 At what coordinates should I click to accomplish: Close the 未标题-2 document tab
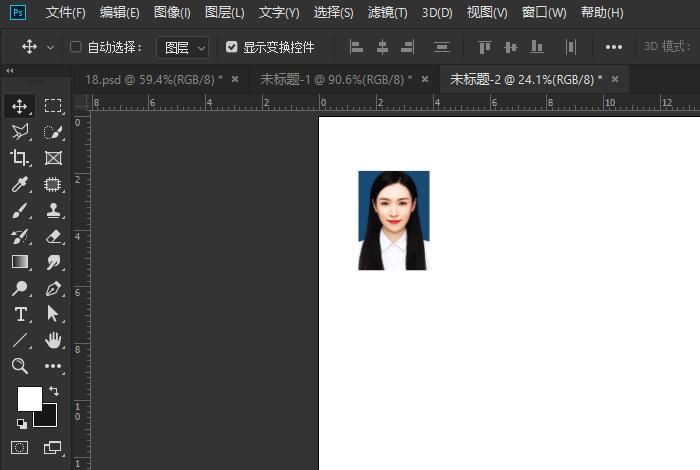tap(615, 79)
